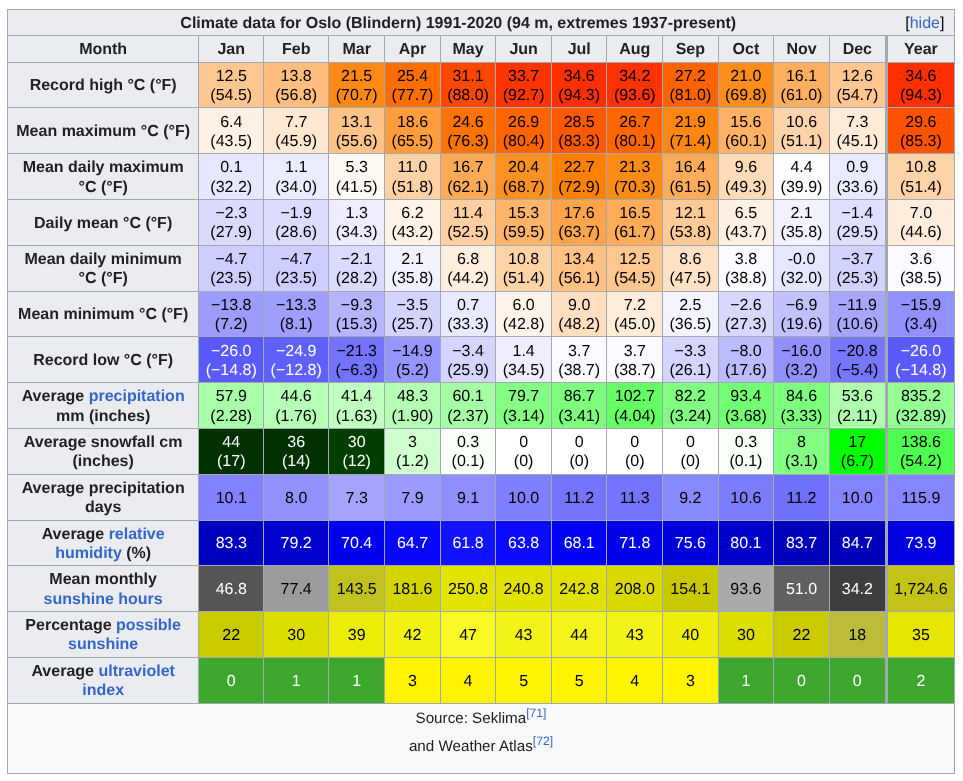Select the June ultraviolet index cell

click(523, 681)
